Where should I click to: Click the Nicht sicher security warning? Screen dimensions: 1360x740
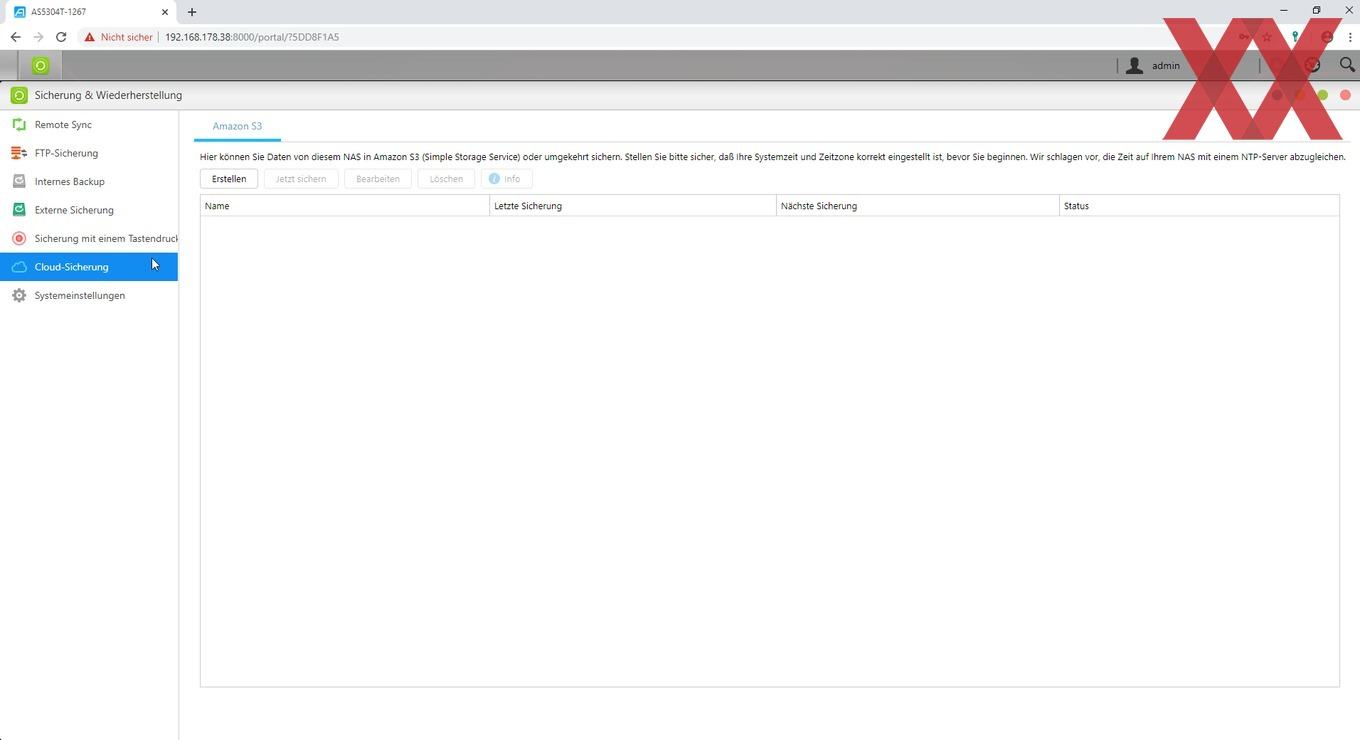point(118,37)
